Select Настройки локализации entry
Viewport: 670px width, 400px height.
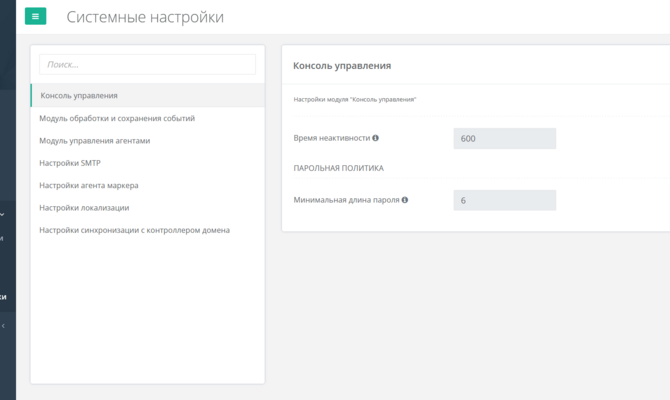tap(84, 208)
